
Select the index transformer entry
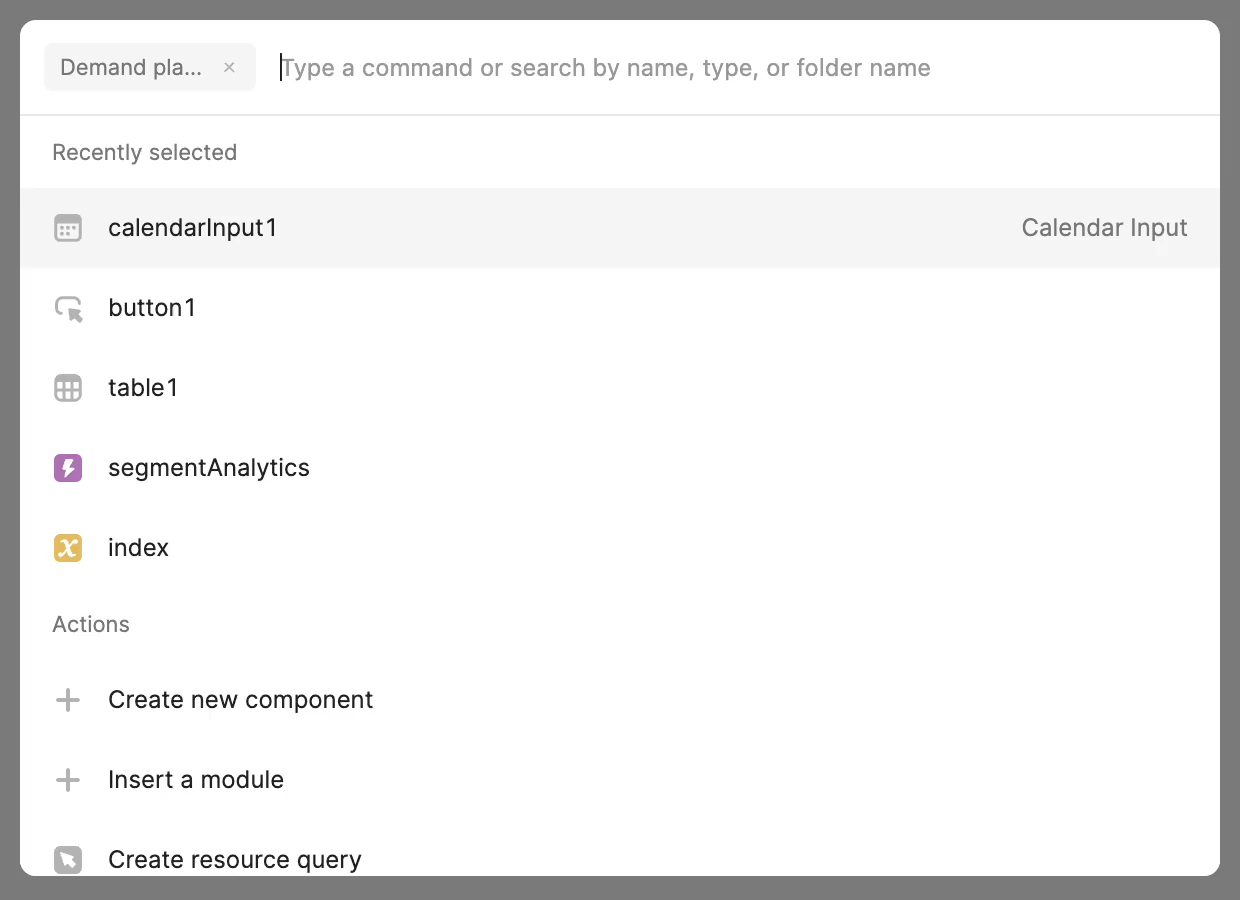pyautogui.click(x=138, y=548)
